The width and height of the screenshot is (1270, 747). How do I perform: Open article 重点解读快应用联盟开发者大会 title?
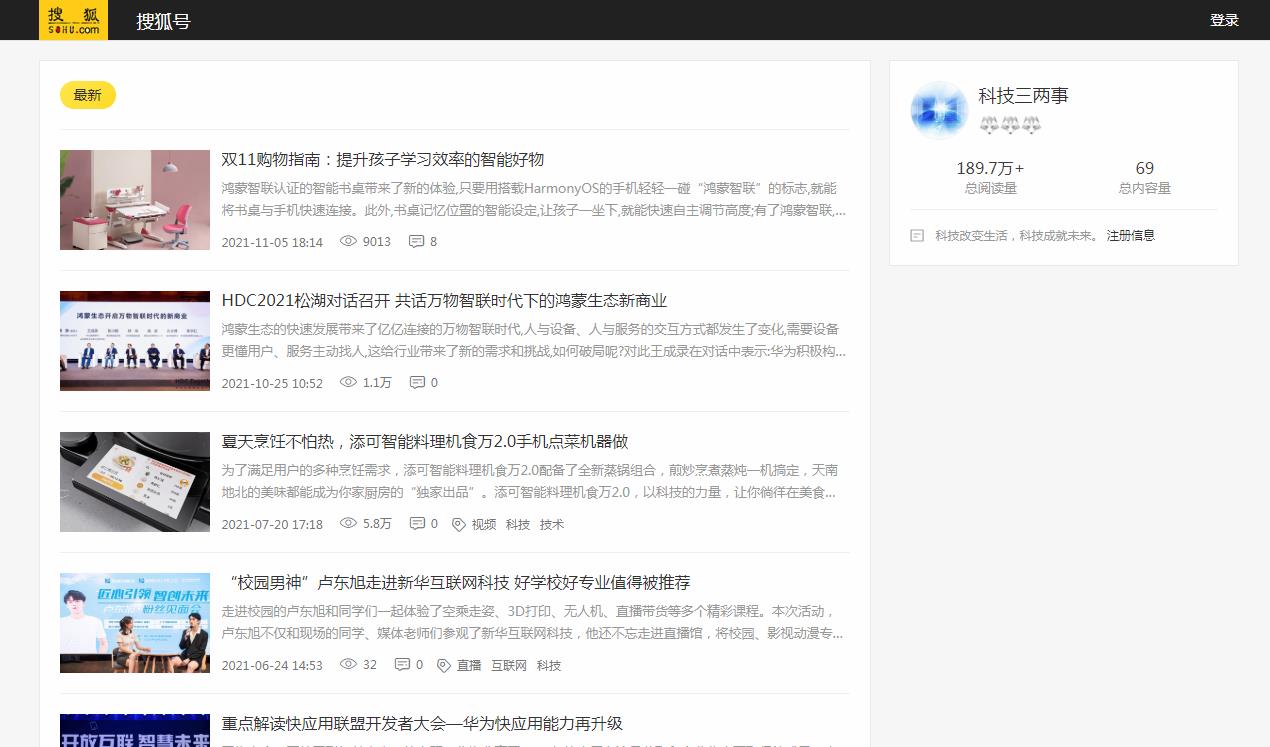click(x=422, y=724)
